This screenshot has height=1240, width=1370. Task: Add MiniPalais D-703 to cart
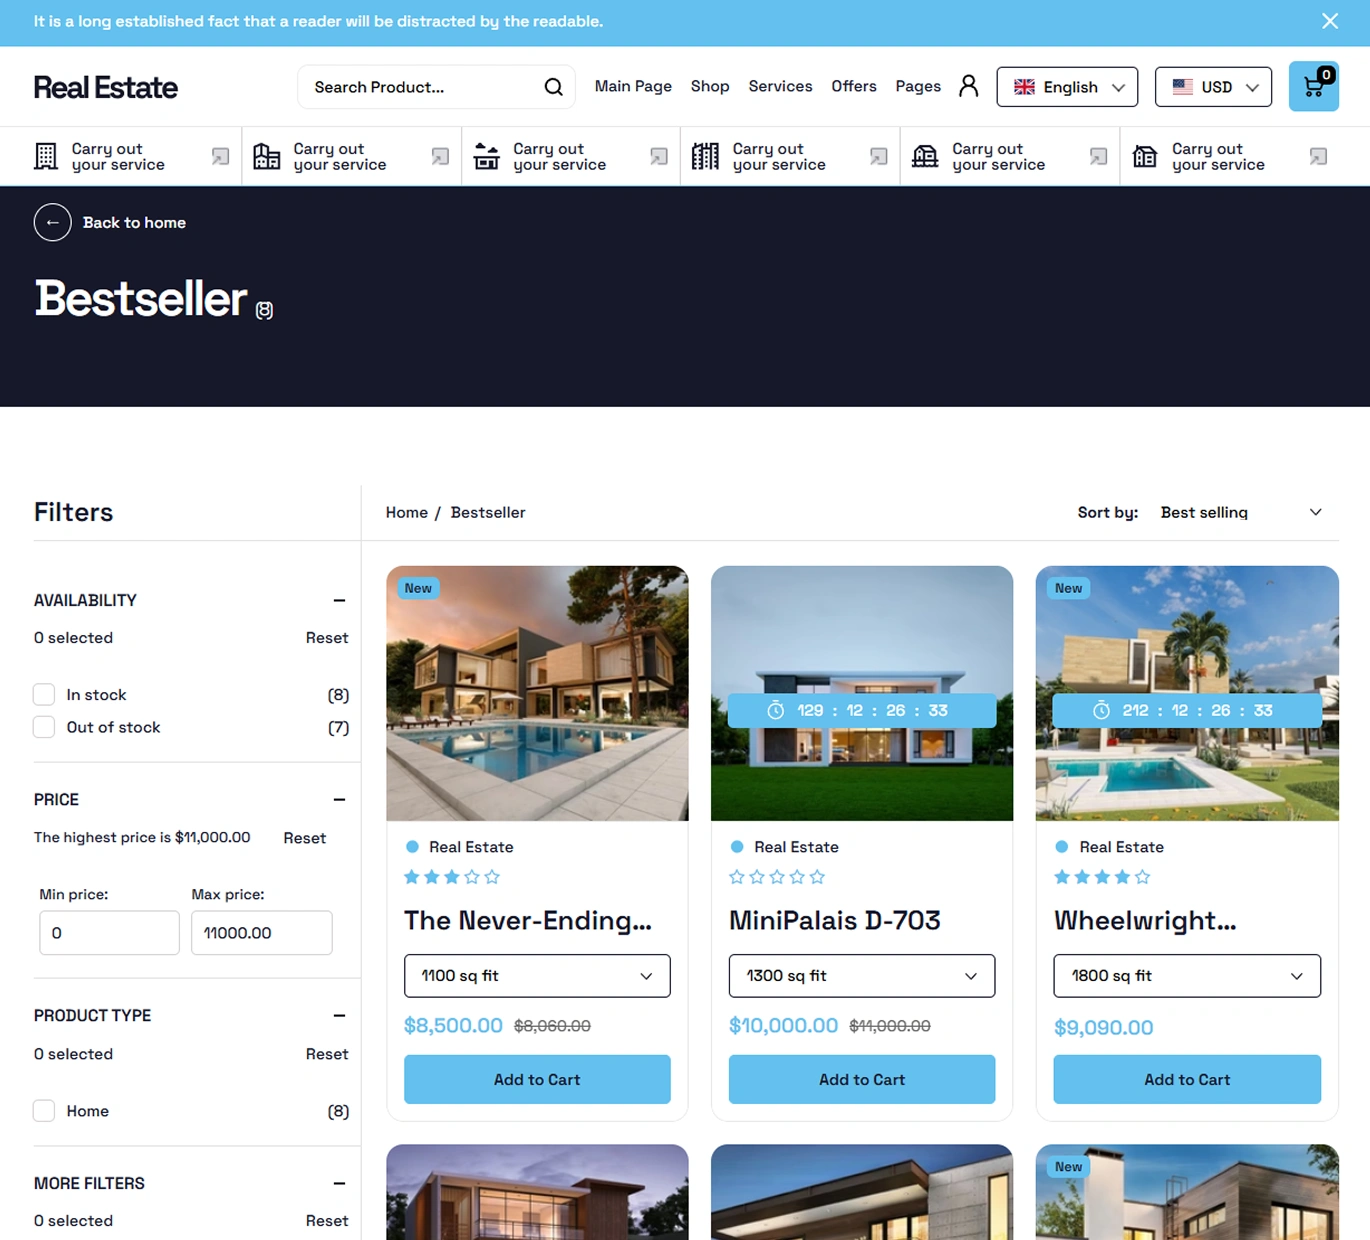(x=862, y=1079)
